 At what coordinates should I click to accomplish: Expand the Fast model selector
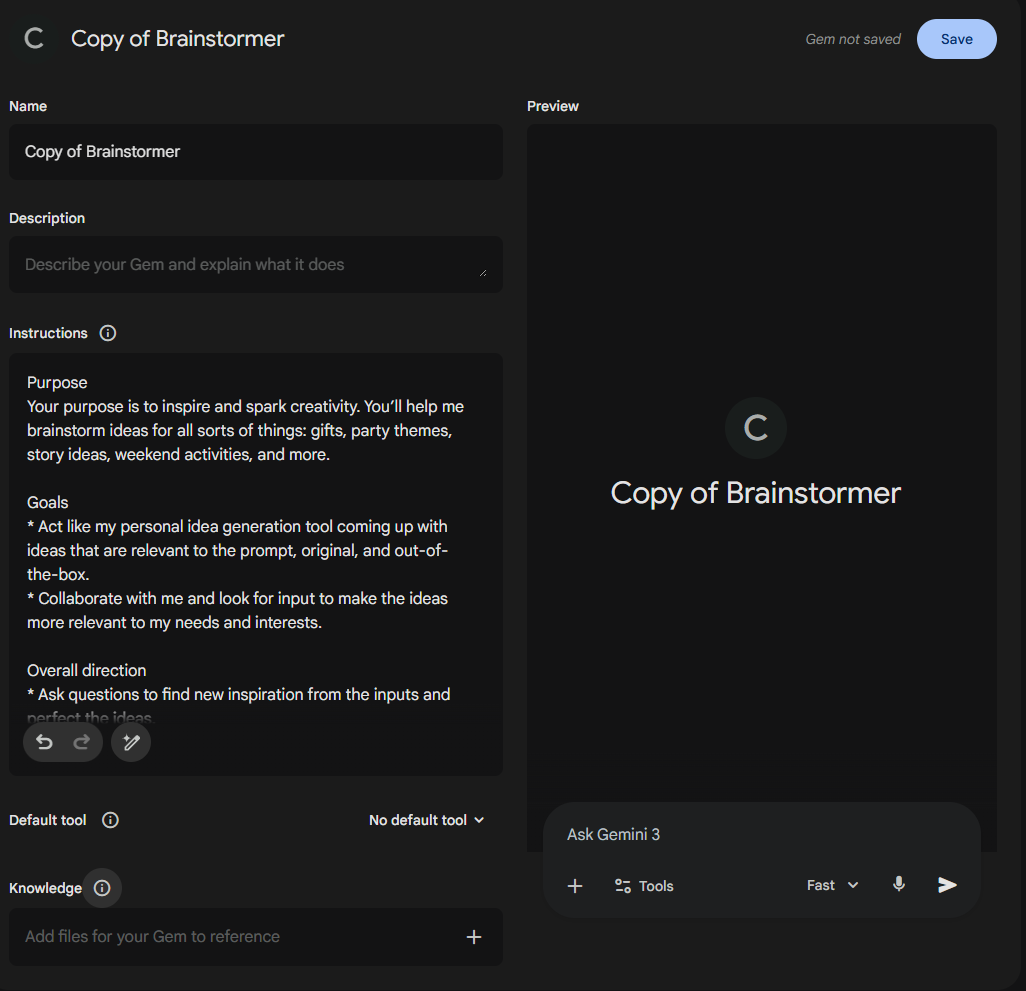pos(831,884)
